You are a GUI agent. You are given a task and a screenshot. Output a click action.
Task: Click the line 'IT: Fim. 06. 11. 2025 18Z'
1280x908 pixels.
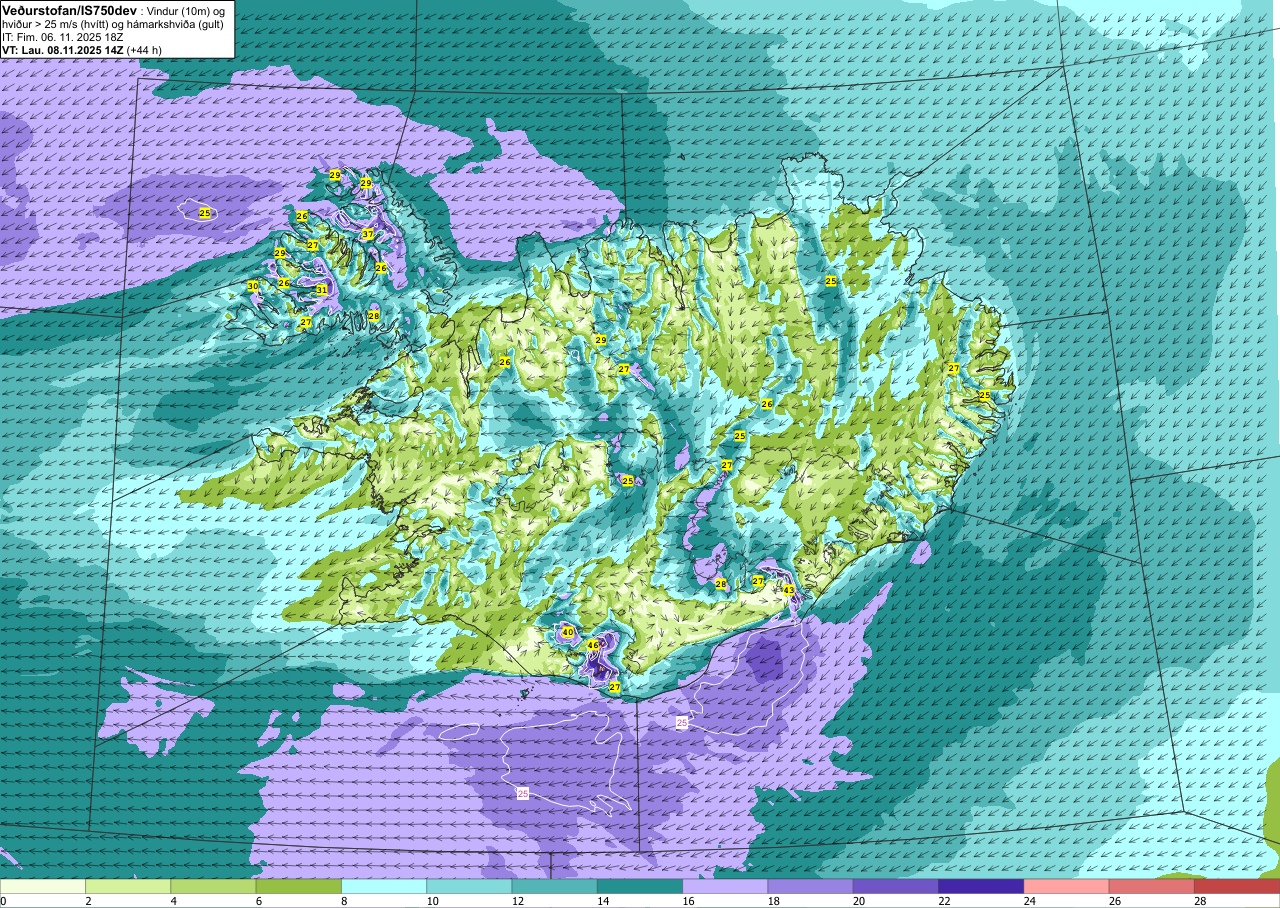[x=62, y=36]
